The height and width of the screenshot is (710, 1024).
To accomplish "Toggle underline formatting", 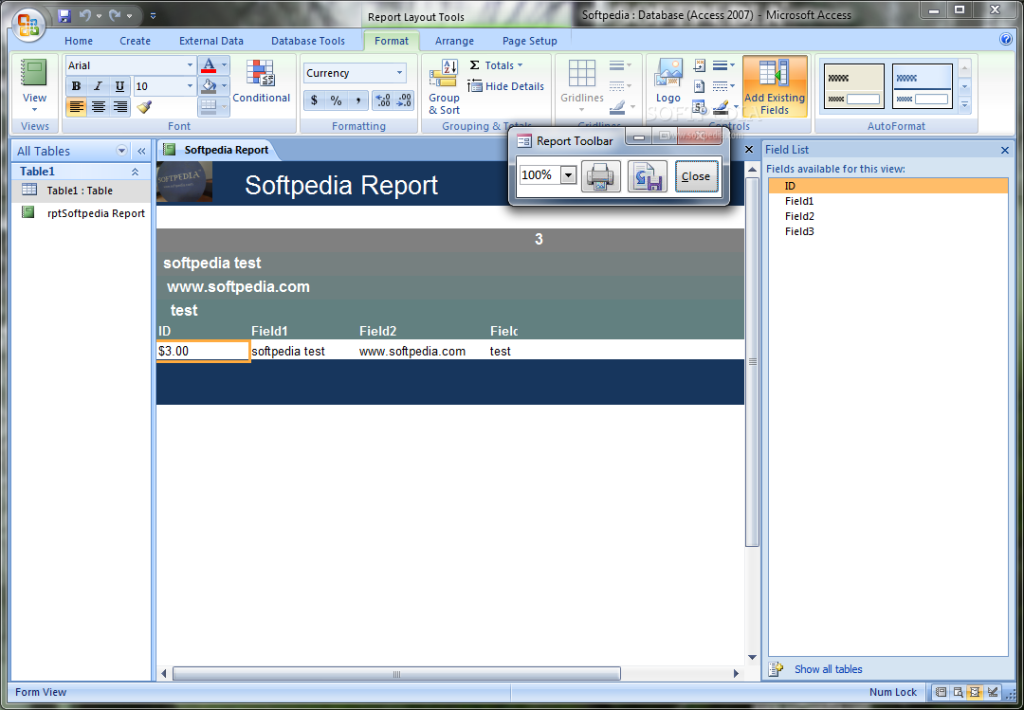I will click(x=120, y=85).
